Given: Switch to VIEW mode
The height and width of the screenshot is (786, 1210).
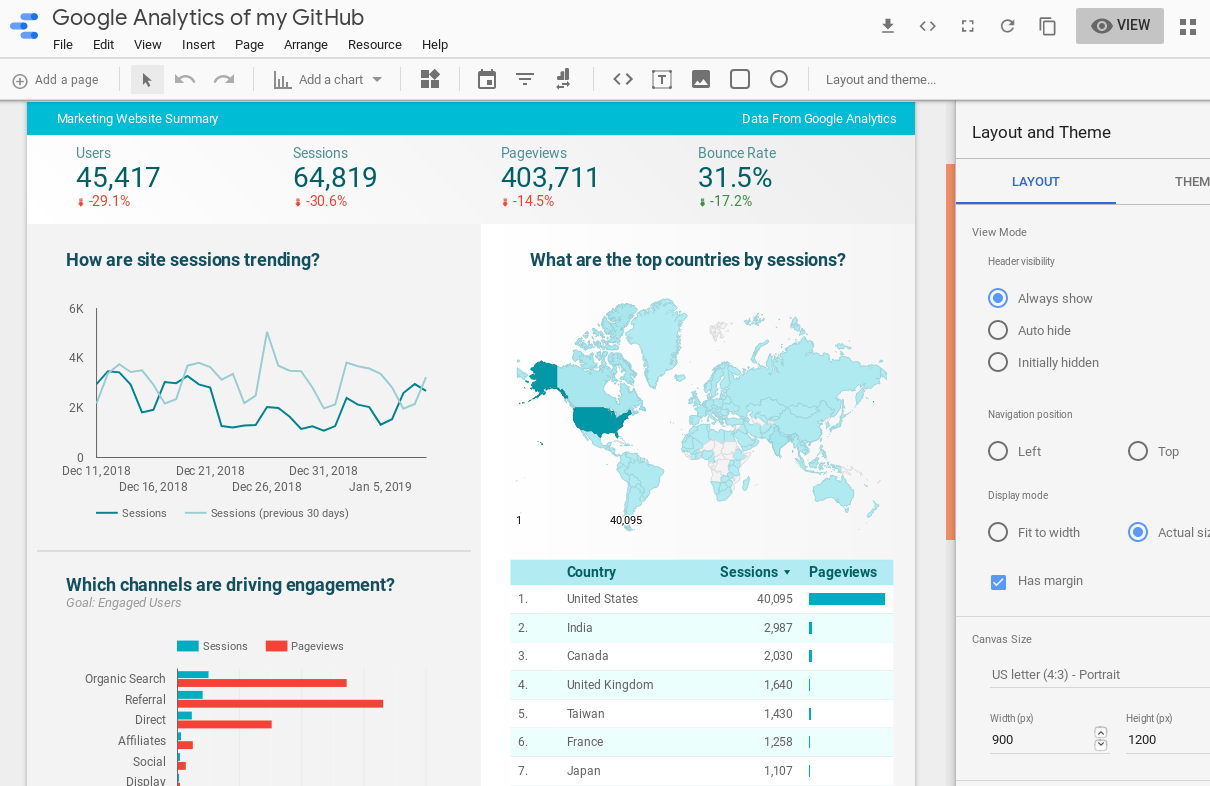Looking at the screenshot, I should (x=1119, y=26).
